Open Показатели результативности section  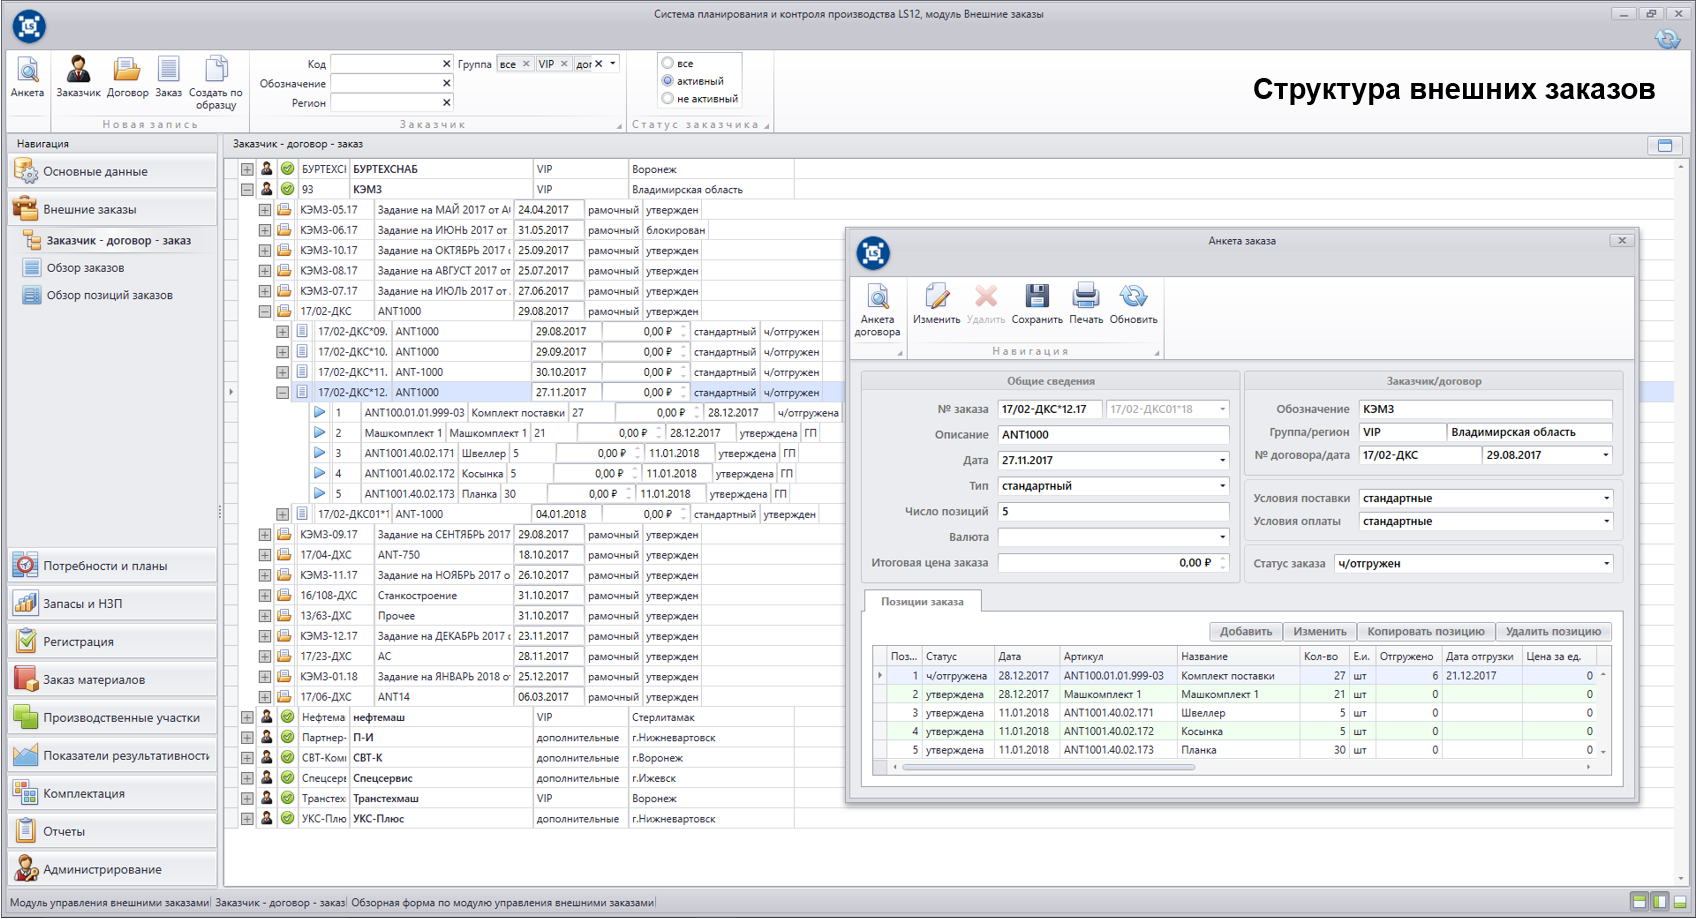click(112, 755)
